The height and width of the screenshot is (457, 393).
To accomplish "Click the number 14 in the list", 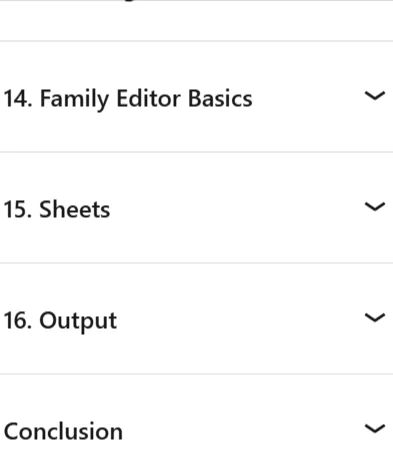I will (18, 99).
